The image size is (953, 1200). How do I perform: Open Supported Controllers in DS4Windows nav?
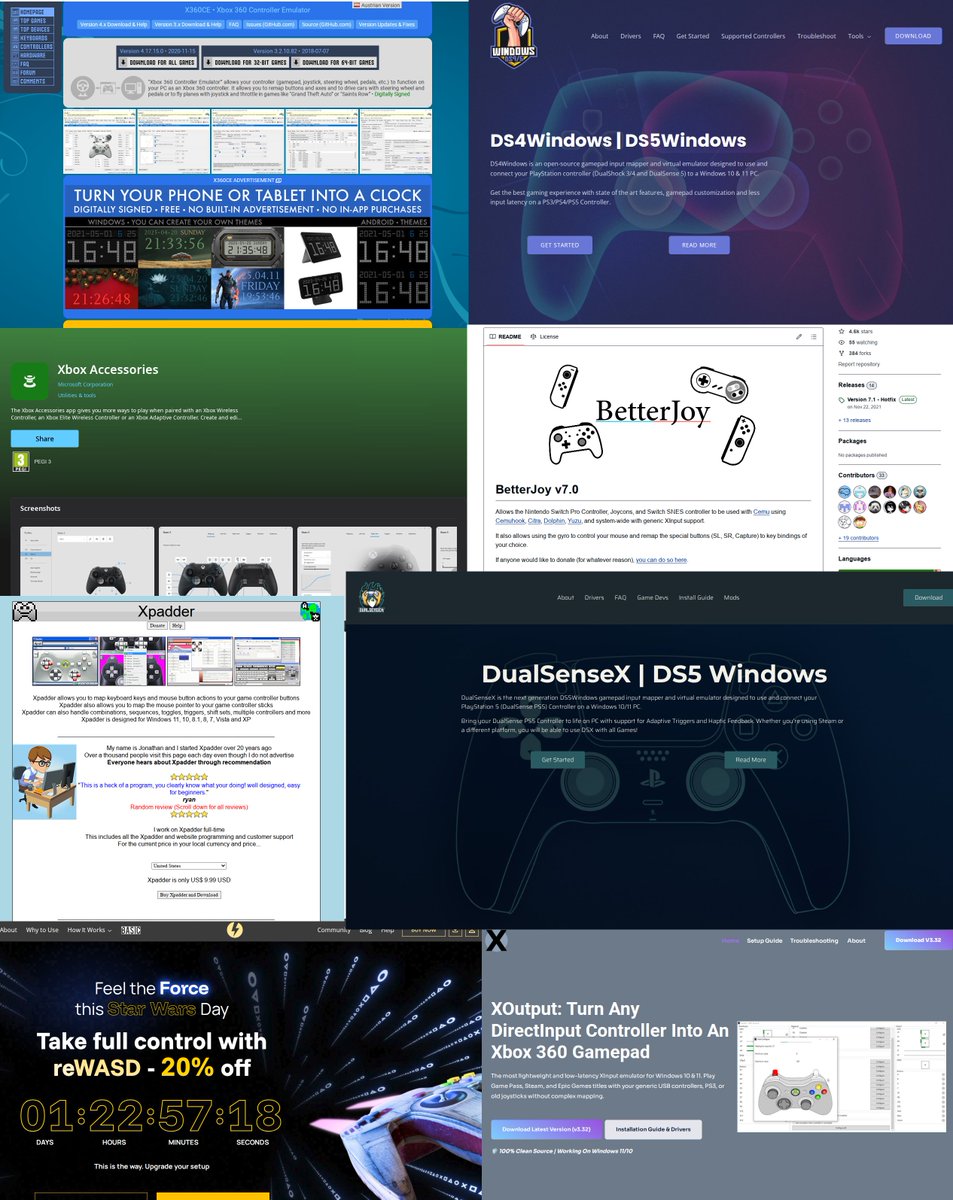753,36
